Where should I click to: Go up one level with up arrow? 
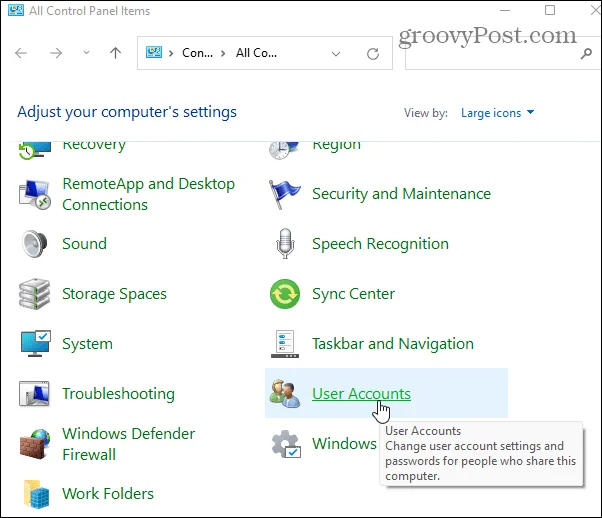coord(116,53)
